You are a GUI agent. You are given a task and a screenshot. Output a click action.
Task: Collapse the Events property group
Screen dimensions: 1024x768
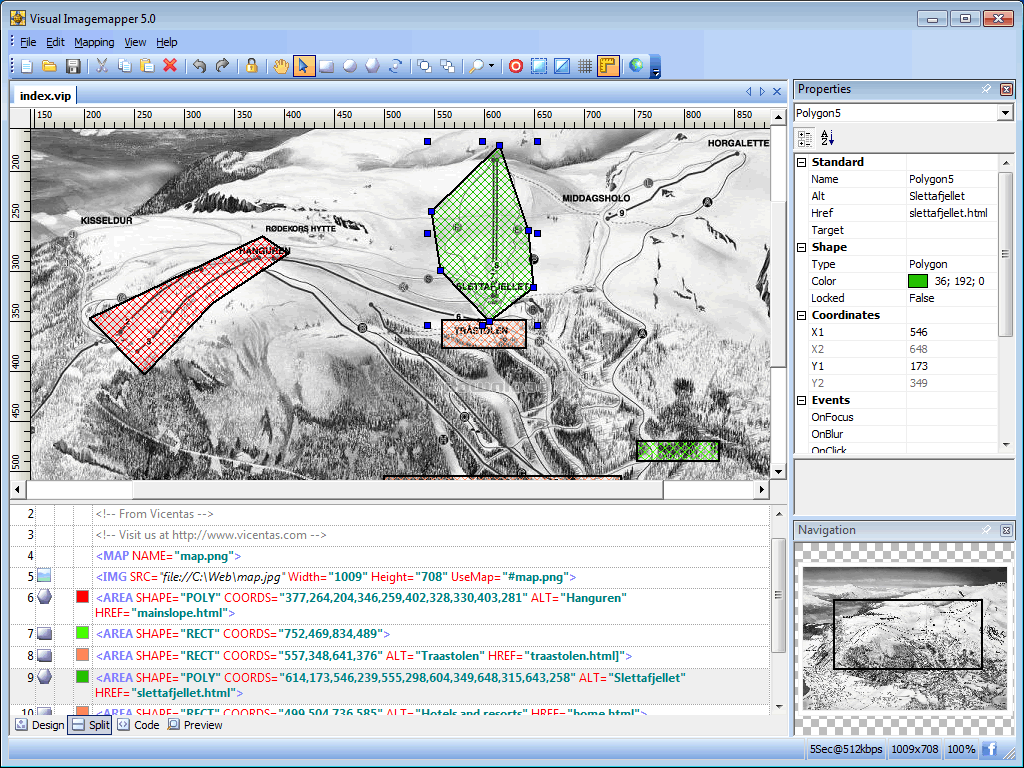[802, 400]
